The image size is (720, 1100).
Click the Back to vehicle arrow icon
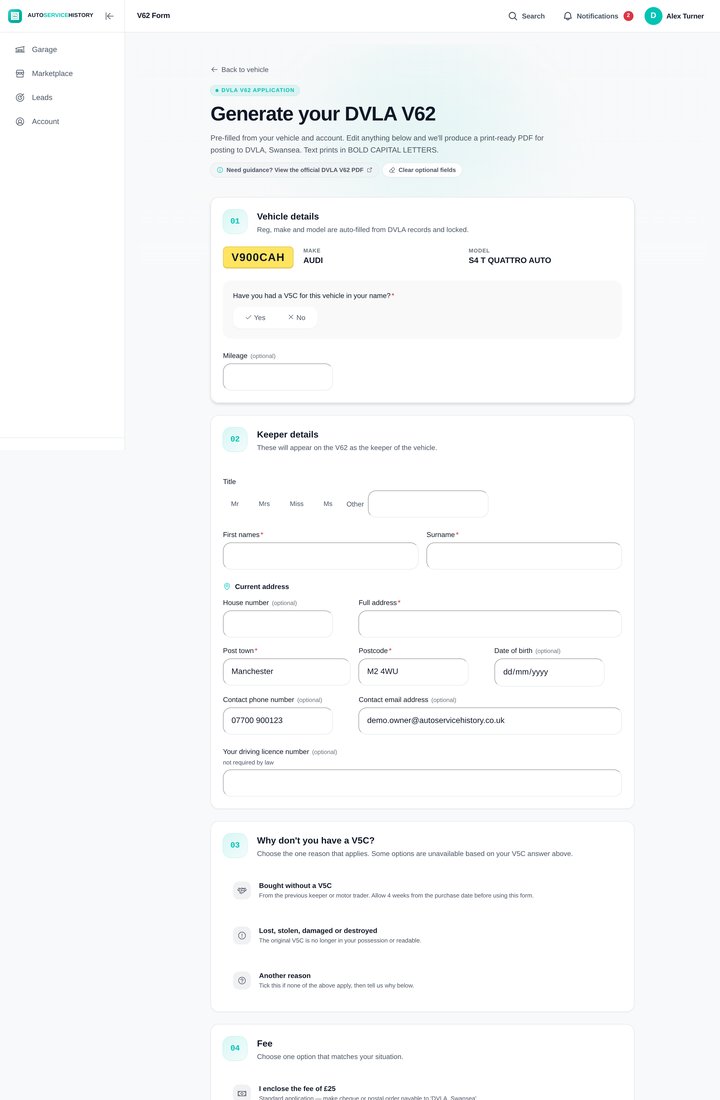(214, 69)
